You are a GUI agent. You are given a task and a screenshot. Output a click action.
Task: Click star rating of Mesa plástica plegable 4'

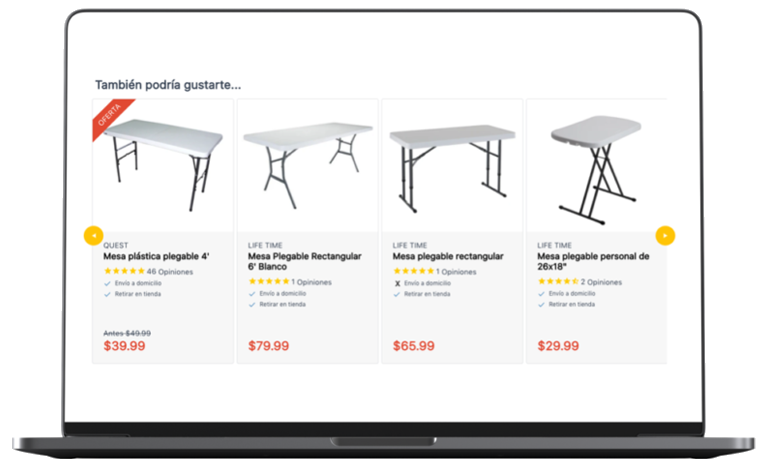[x=124, y=271]
